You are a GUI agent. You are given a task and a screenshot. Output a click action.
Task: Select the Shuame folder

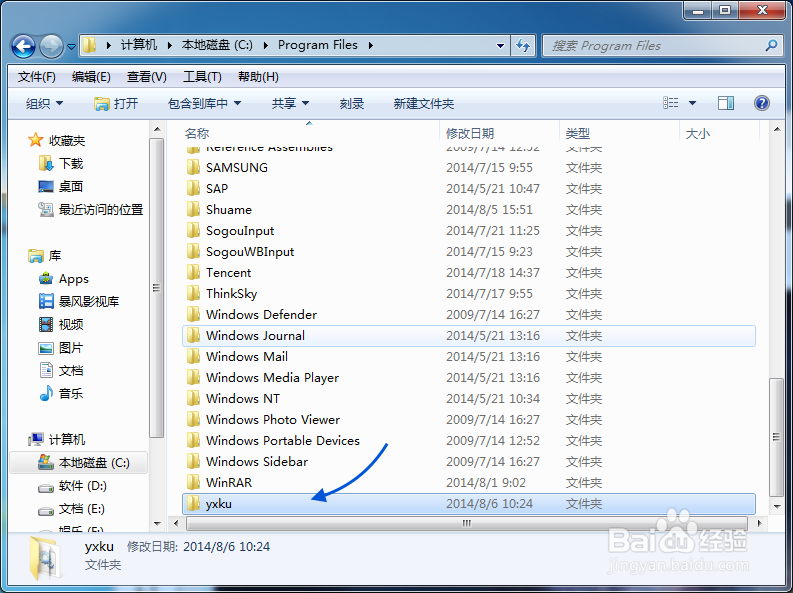click(229, 209)
